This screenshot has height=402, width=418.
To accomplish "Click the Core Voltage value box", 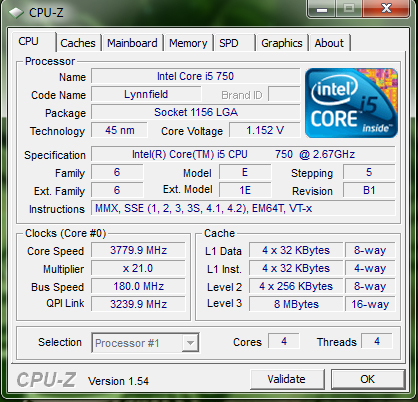I will point(265,130).
